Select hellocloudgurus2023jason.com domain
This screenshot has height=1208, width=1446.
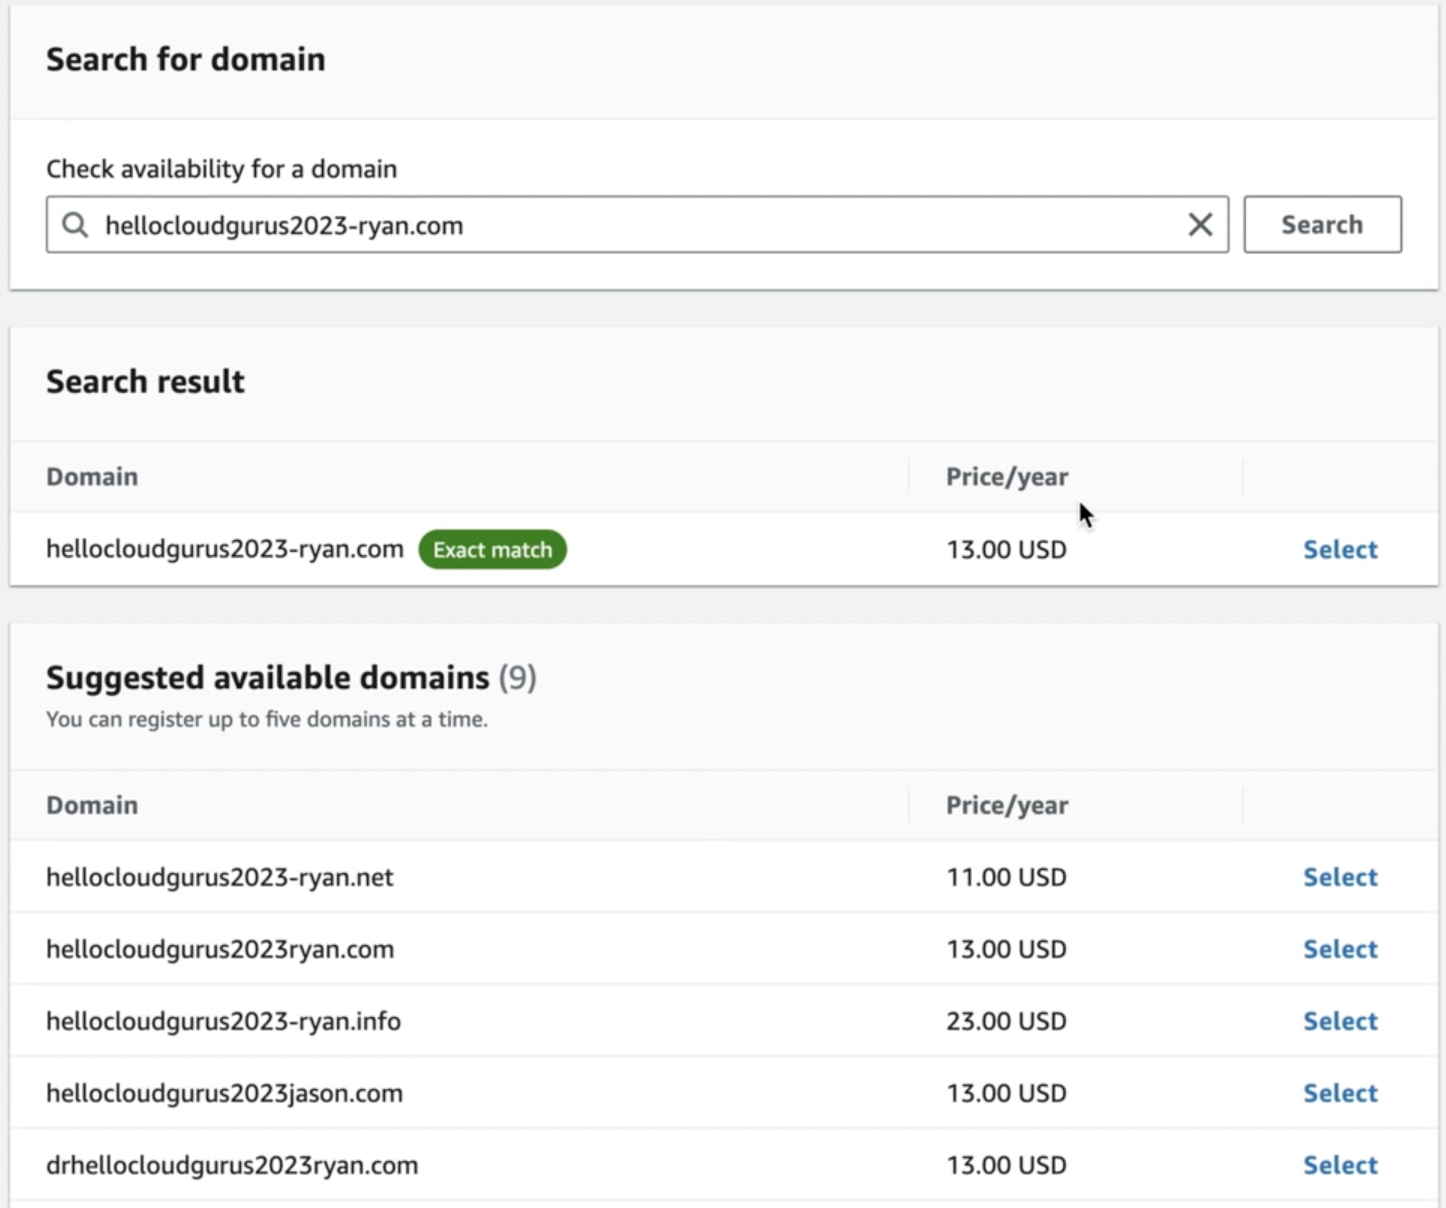pos(1340,1093)
